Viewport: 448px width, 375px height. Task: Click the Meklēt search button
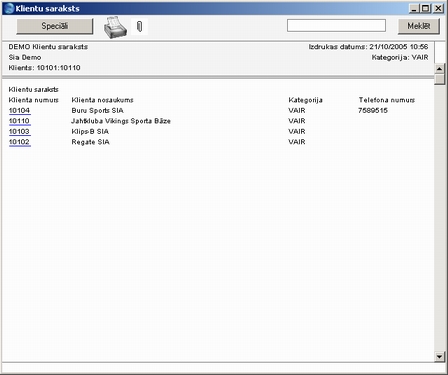click(x=419, y=26)
